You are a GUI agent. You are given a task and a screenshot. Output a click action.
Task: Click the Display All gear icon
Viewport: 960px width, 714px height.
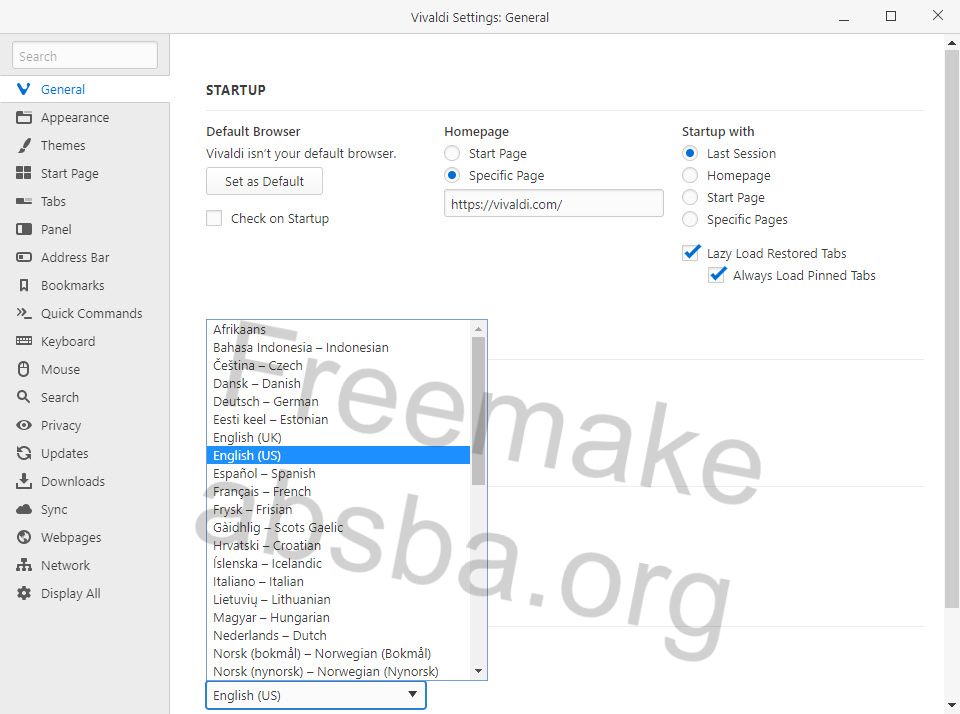pos(23,593)
